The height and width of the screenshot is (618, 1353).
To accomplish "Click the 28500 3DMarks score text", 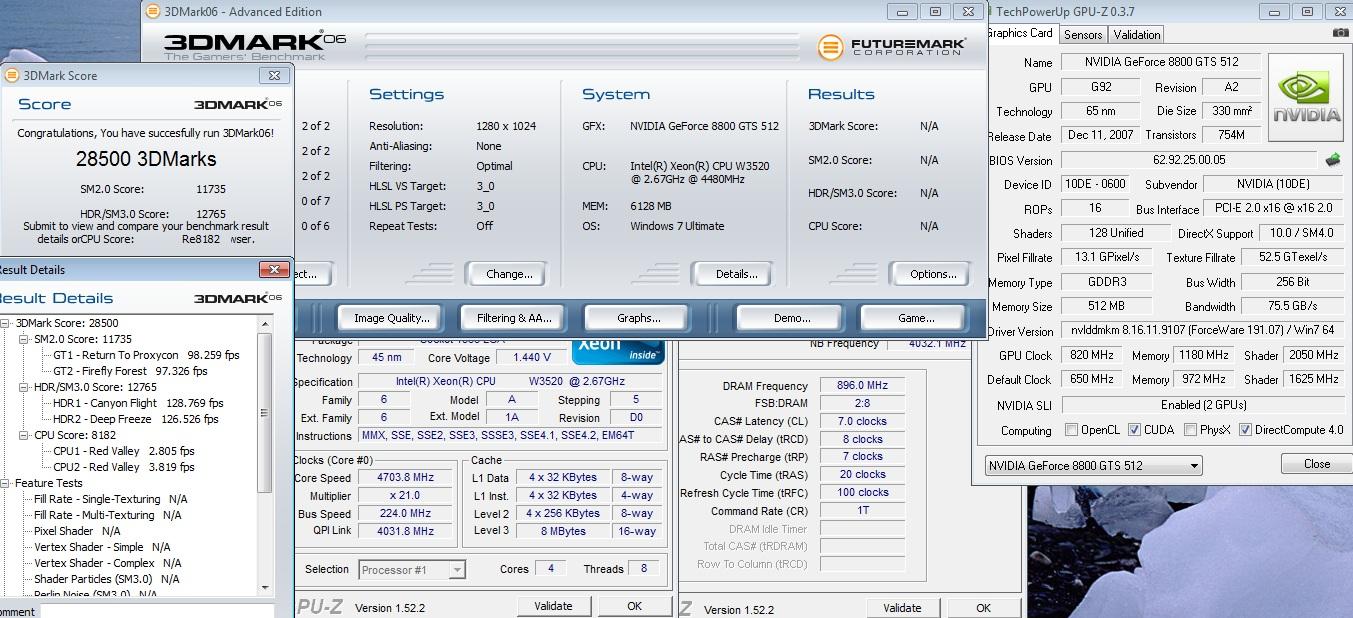I will [146, 158].
